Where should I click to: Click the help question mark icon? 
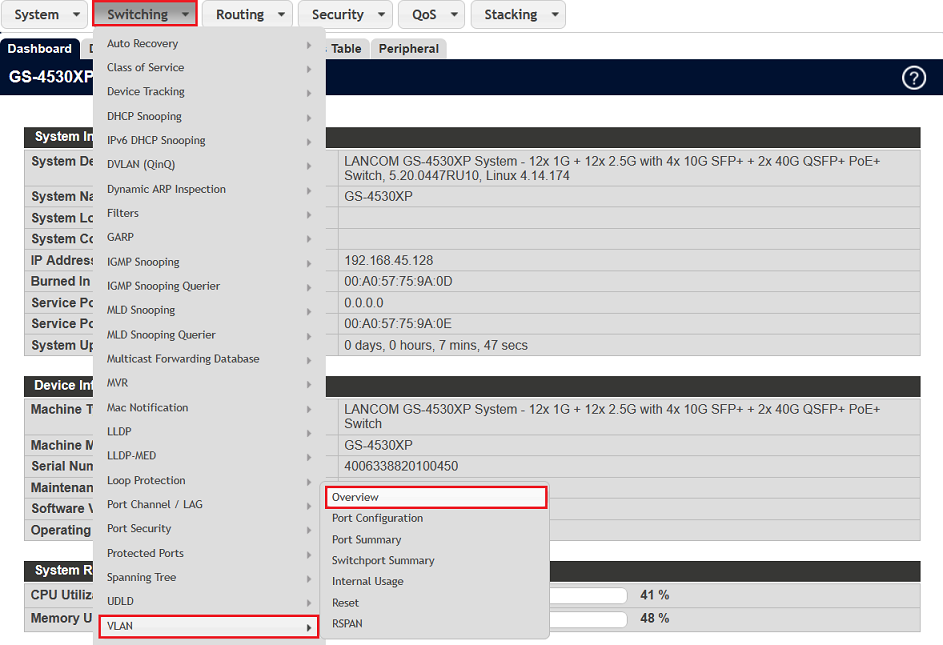[913, 78]
